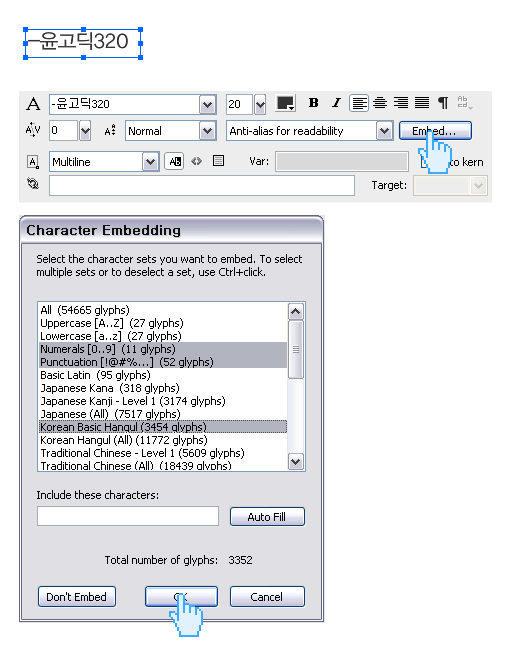Image resolution: width=514 pixels, height=667 pixels.
Task: Click the URL link icon
Action: [33, 184]
